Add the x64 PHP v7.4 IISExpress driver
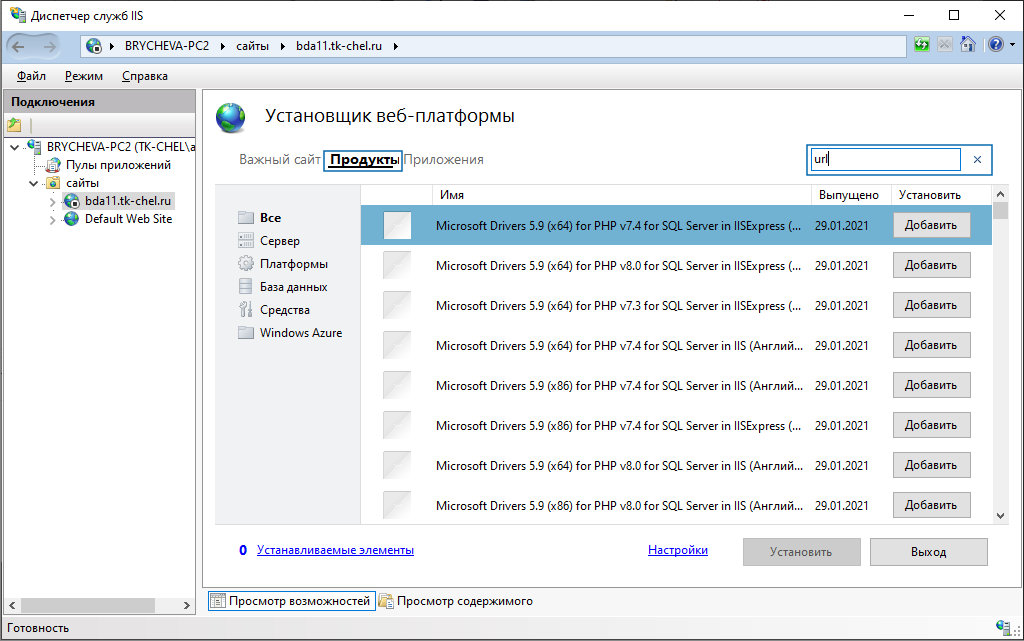The width and height of the screenshot is (1024, 641). click(x=931, y=225)
